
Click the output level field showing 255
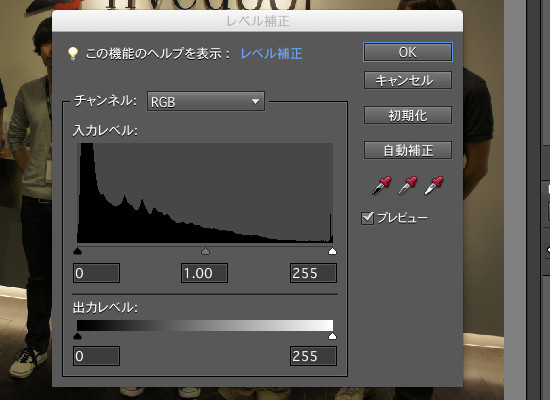pyautogui.click(x=313, y=356)
